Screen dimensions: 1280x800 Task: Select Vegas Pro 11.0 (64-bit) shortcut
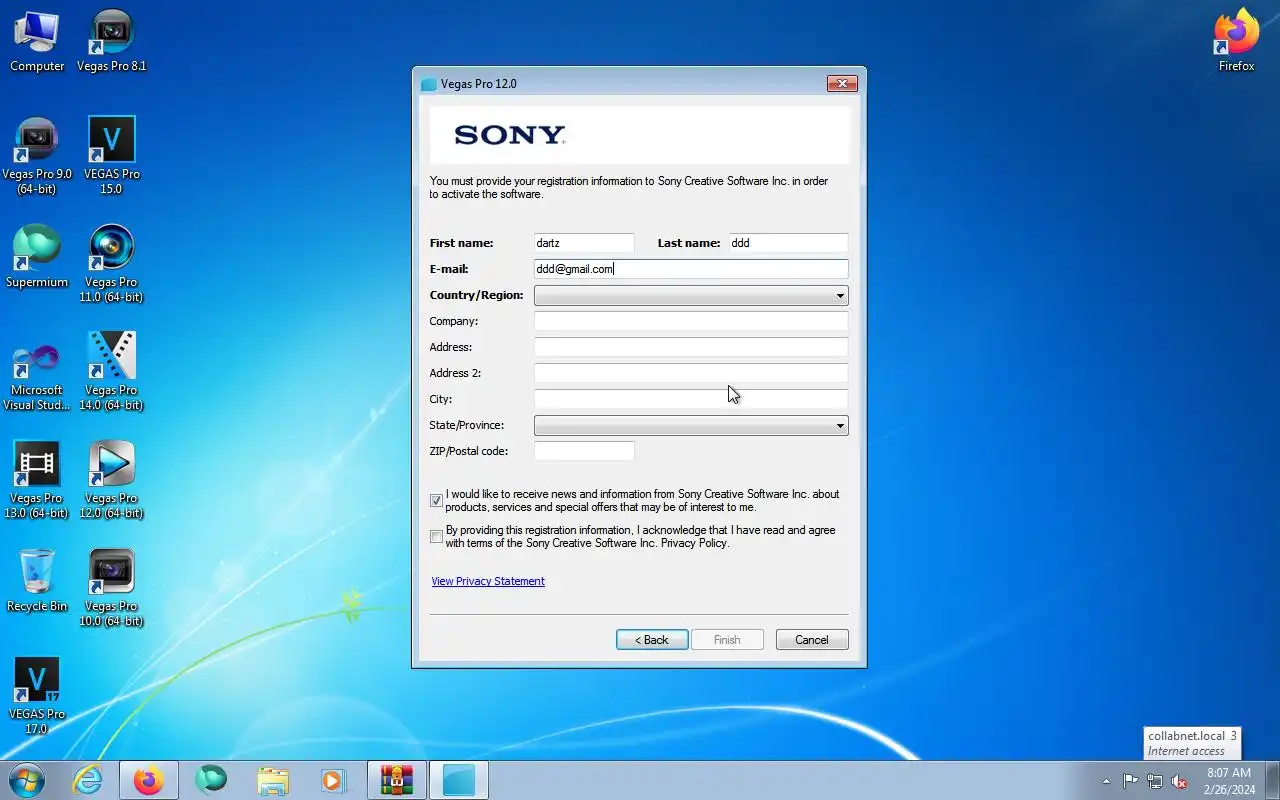(111, 264)
